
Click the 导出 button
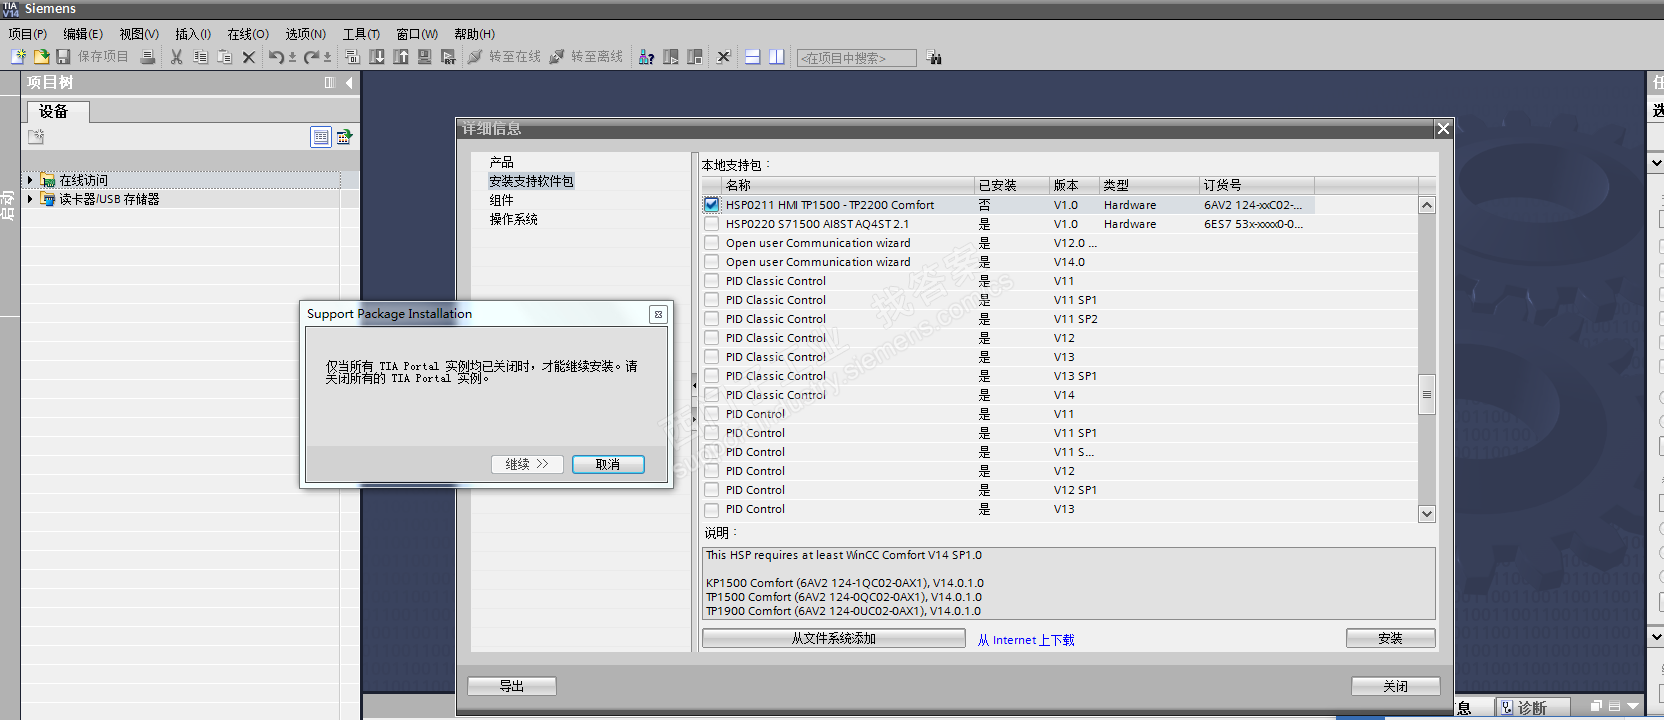[x=512, y=686]
